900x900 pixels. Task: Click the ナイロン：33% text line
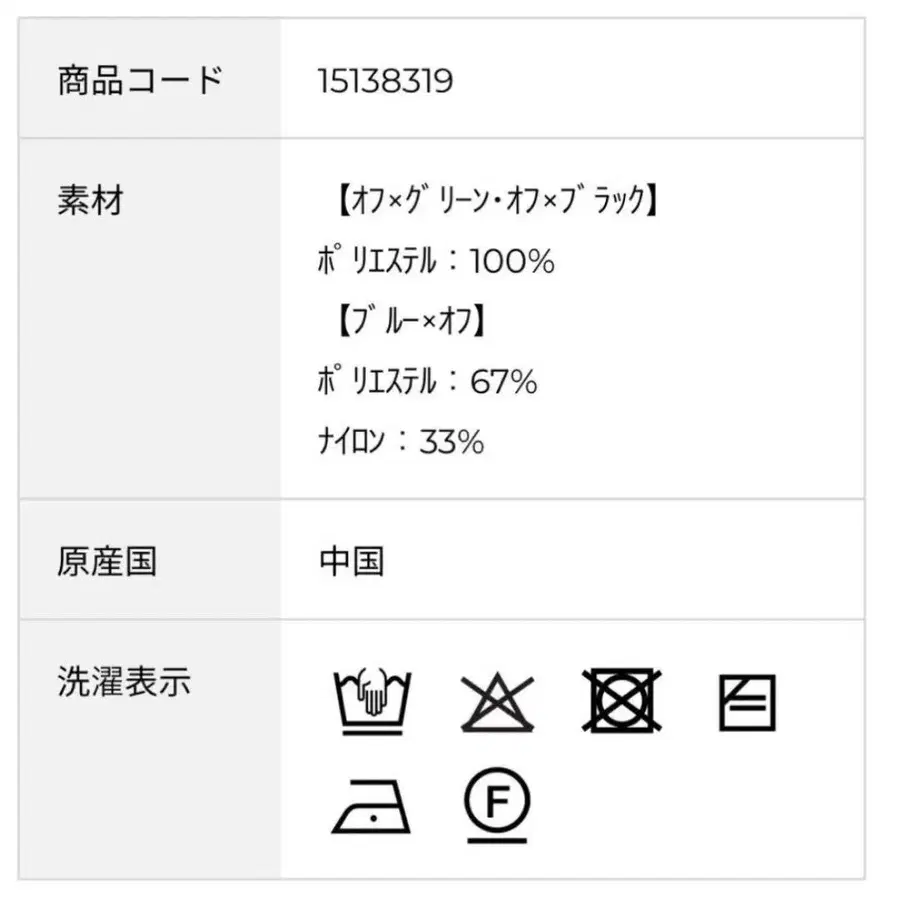pos(401,441)
